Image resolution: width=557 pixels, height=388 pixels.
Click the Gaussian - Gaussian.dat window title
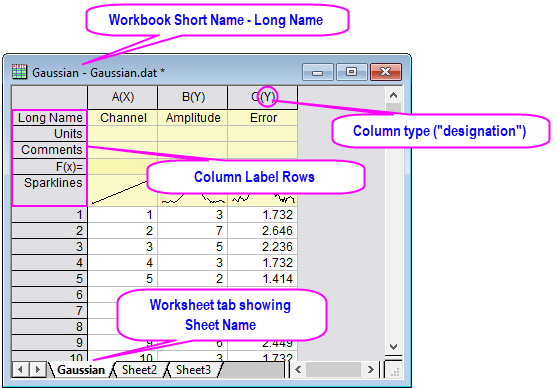tap(98, 72)
